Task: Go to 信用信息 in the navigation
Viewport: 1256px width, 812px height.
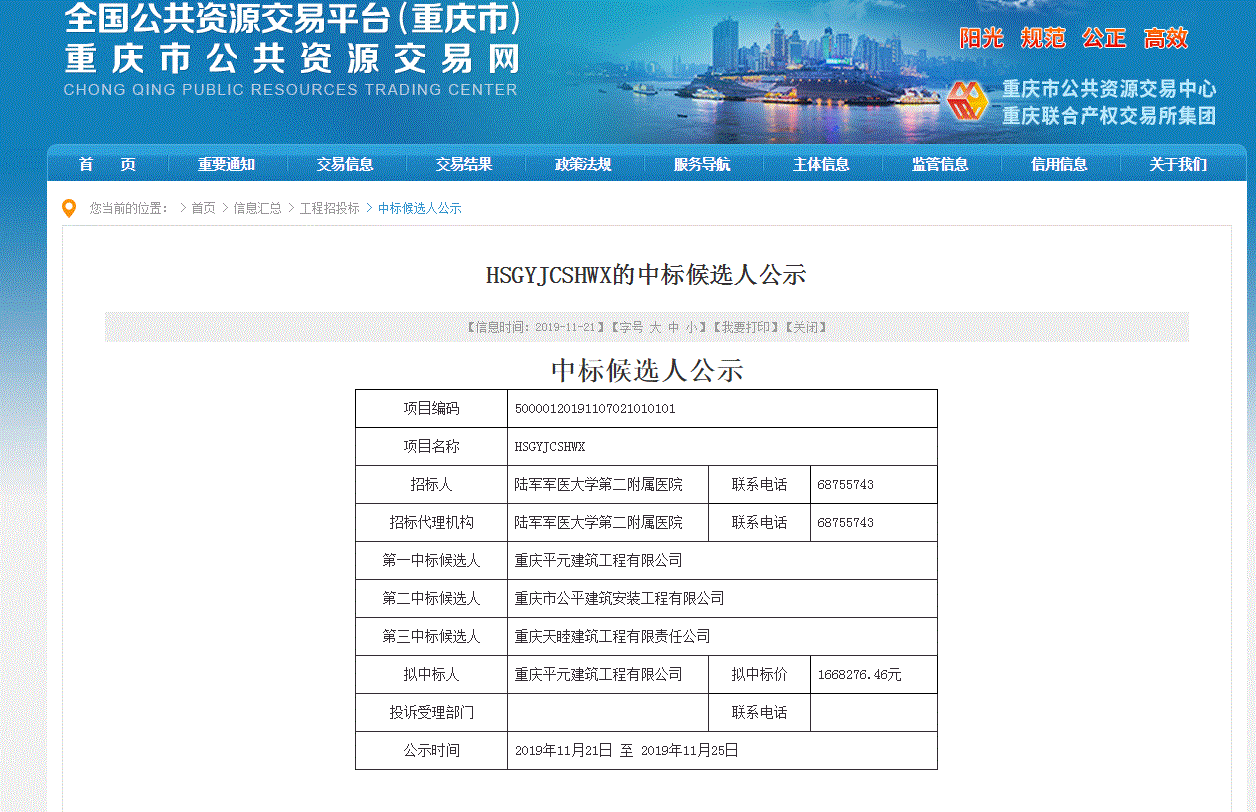Action: coord(1059,165)
